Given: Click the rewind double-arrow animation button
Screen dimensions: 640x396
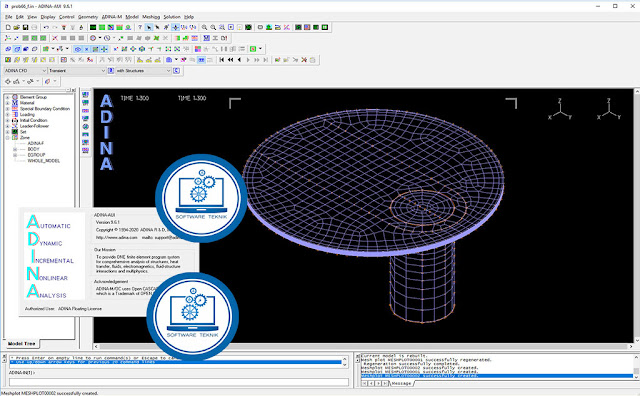Looking at the screenshot, I should click(x=231, y=60).
